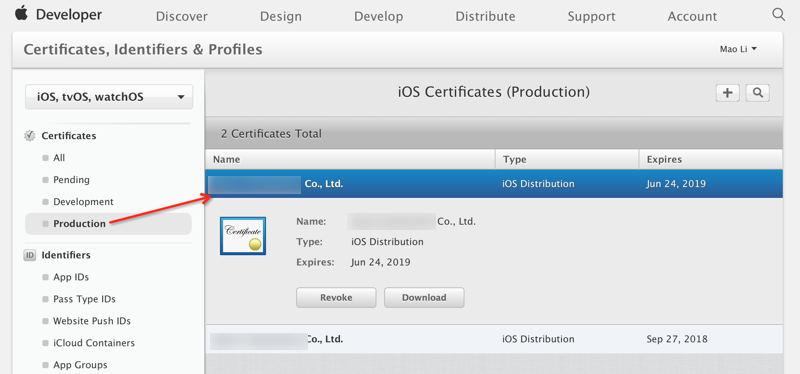
Task: Click the Identifiers ID badge icon
Action: coord(30,255)
